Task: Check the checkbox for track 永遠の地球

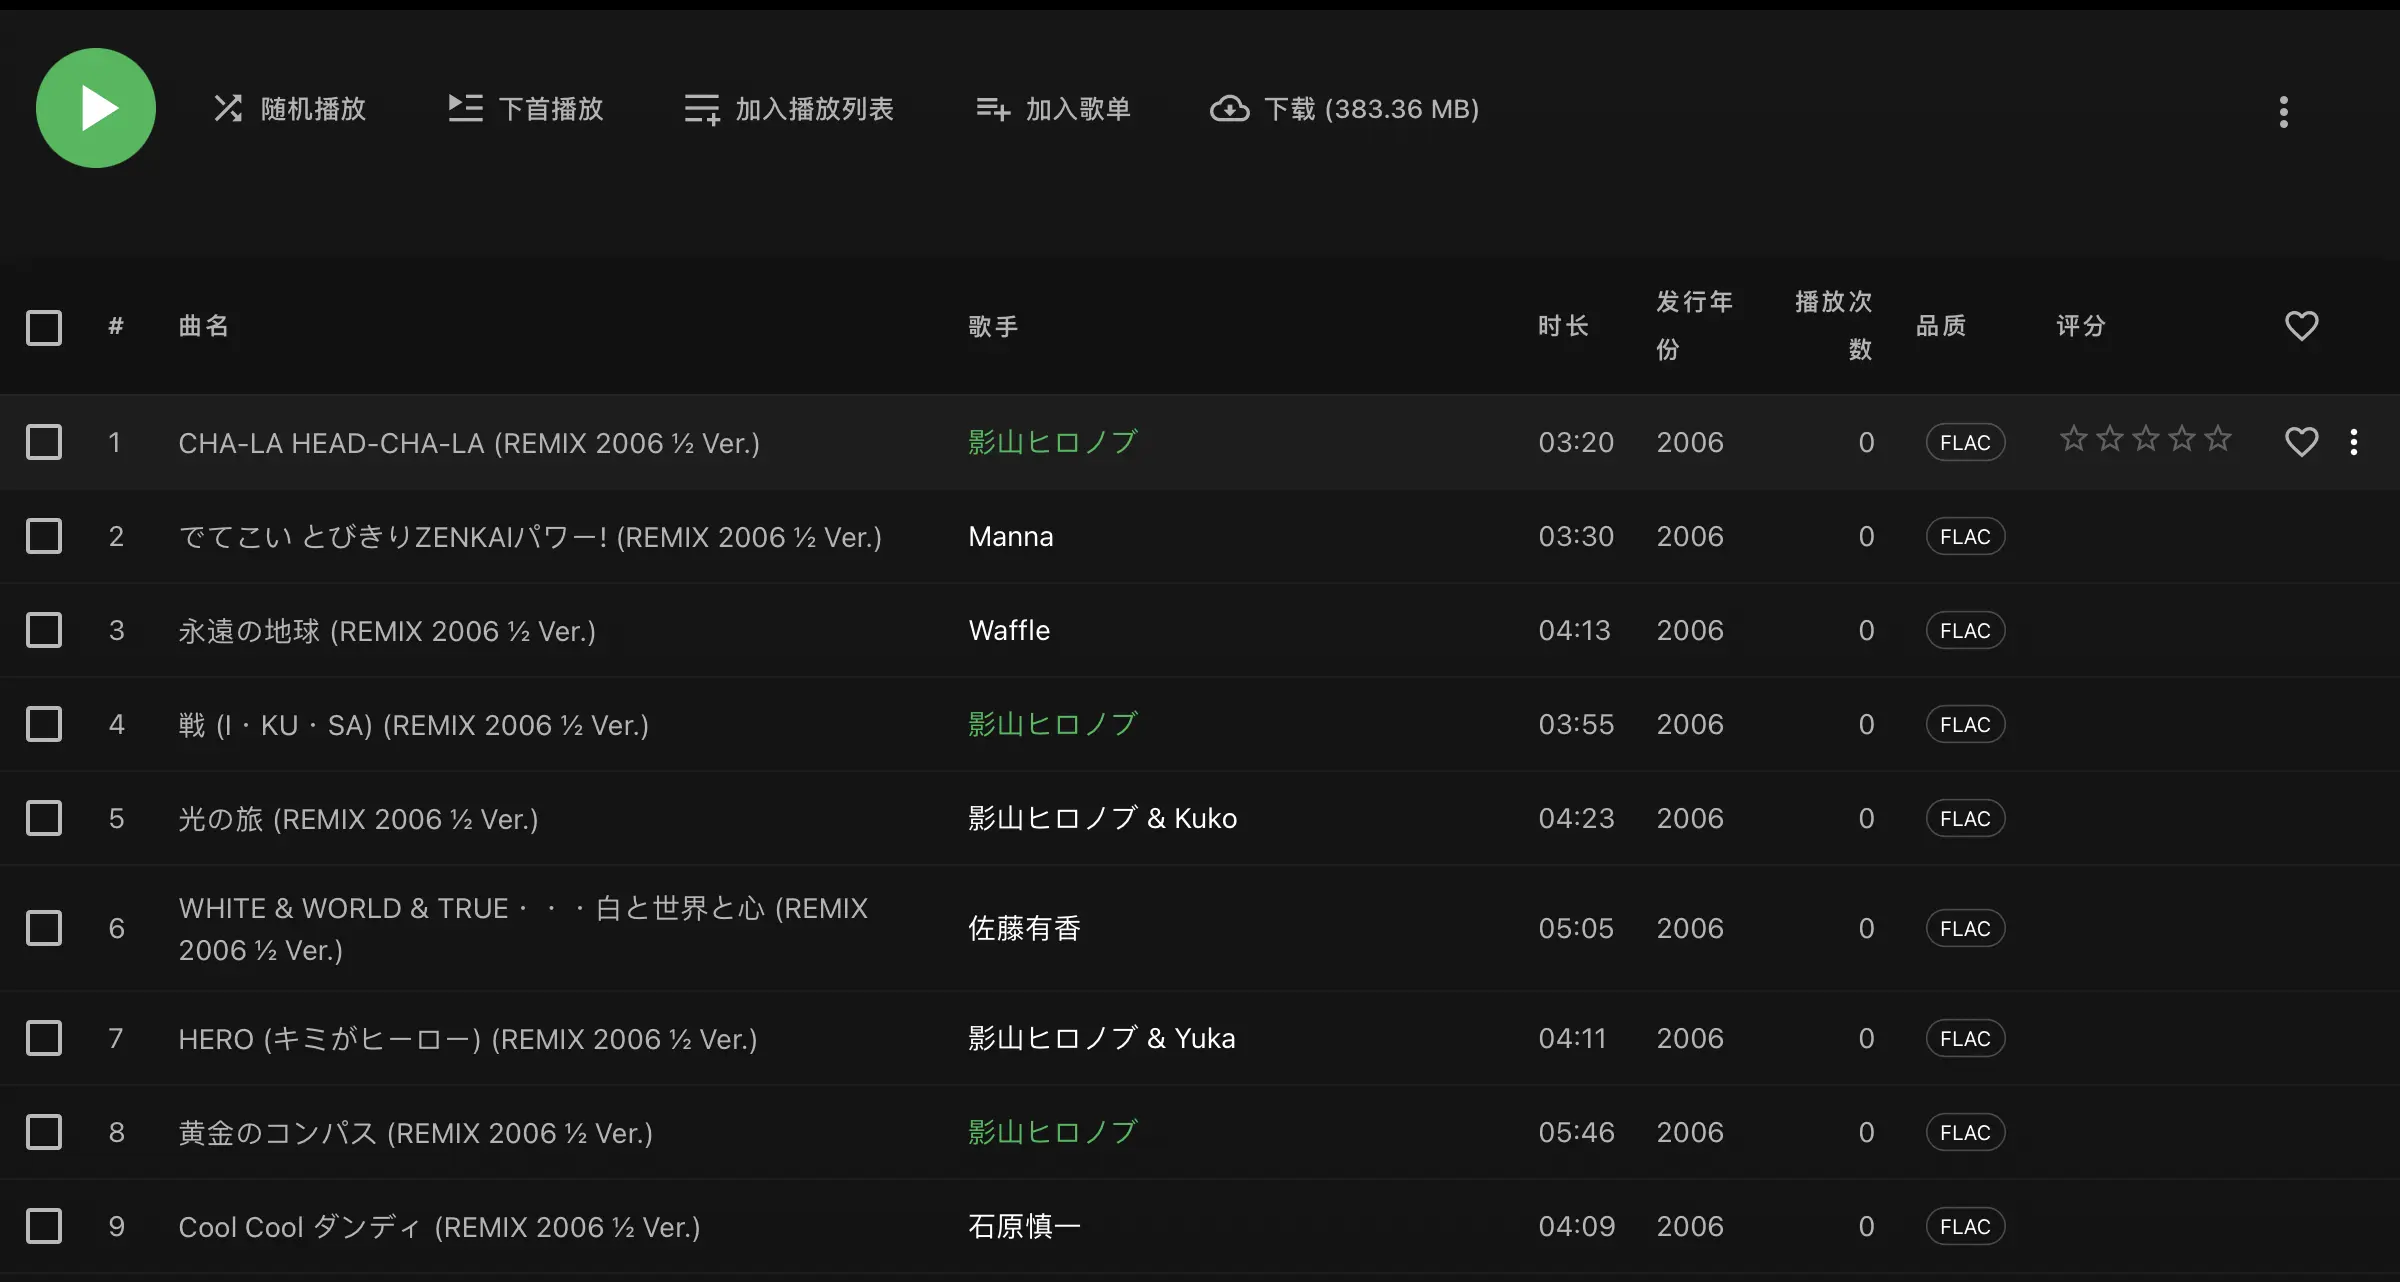Action: coord(44,630)
